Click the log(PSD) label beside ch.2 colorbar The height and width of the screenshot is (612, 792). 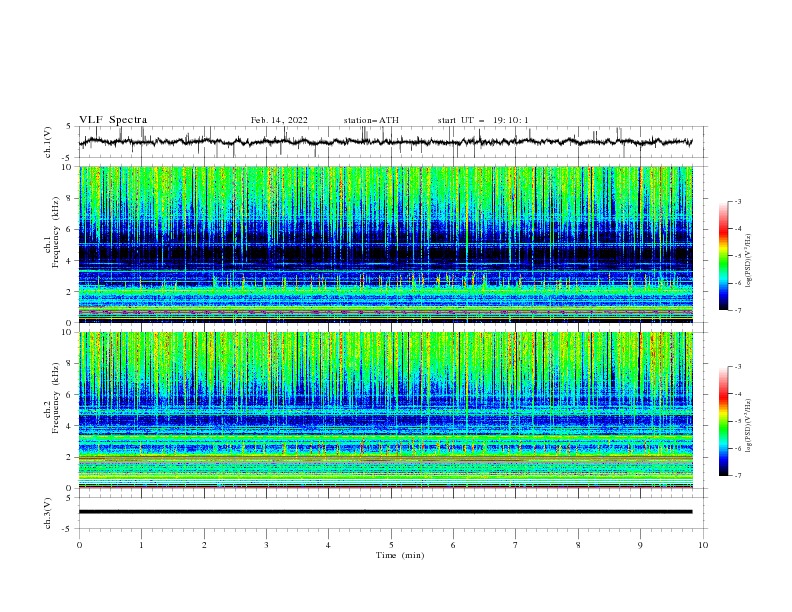749,425
